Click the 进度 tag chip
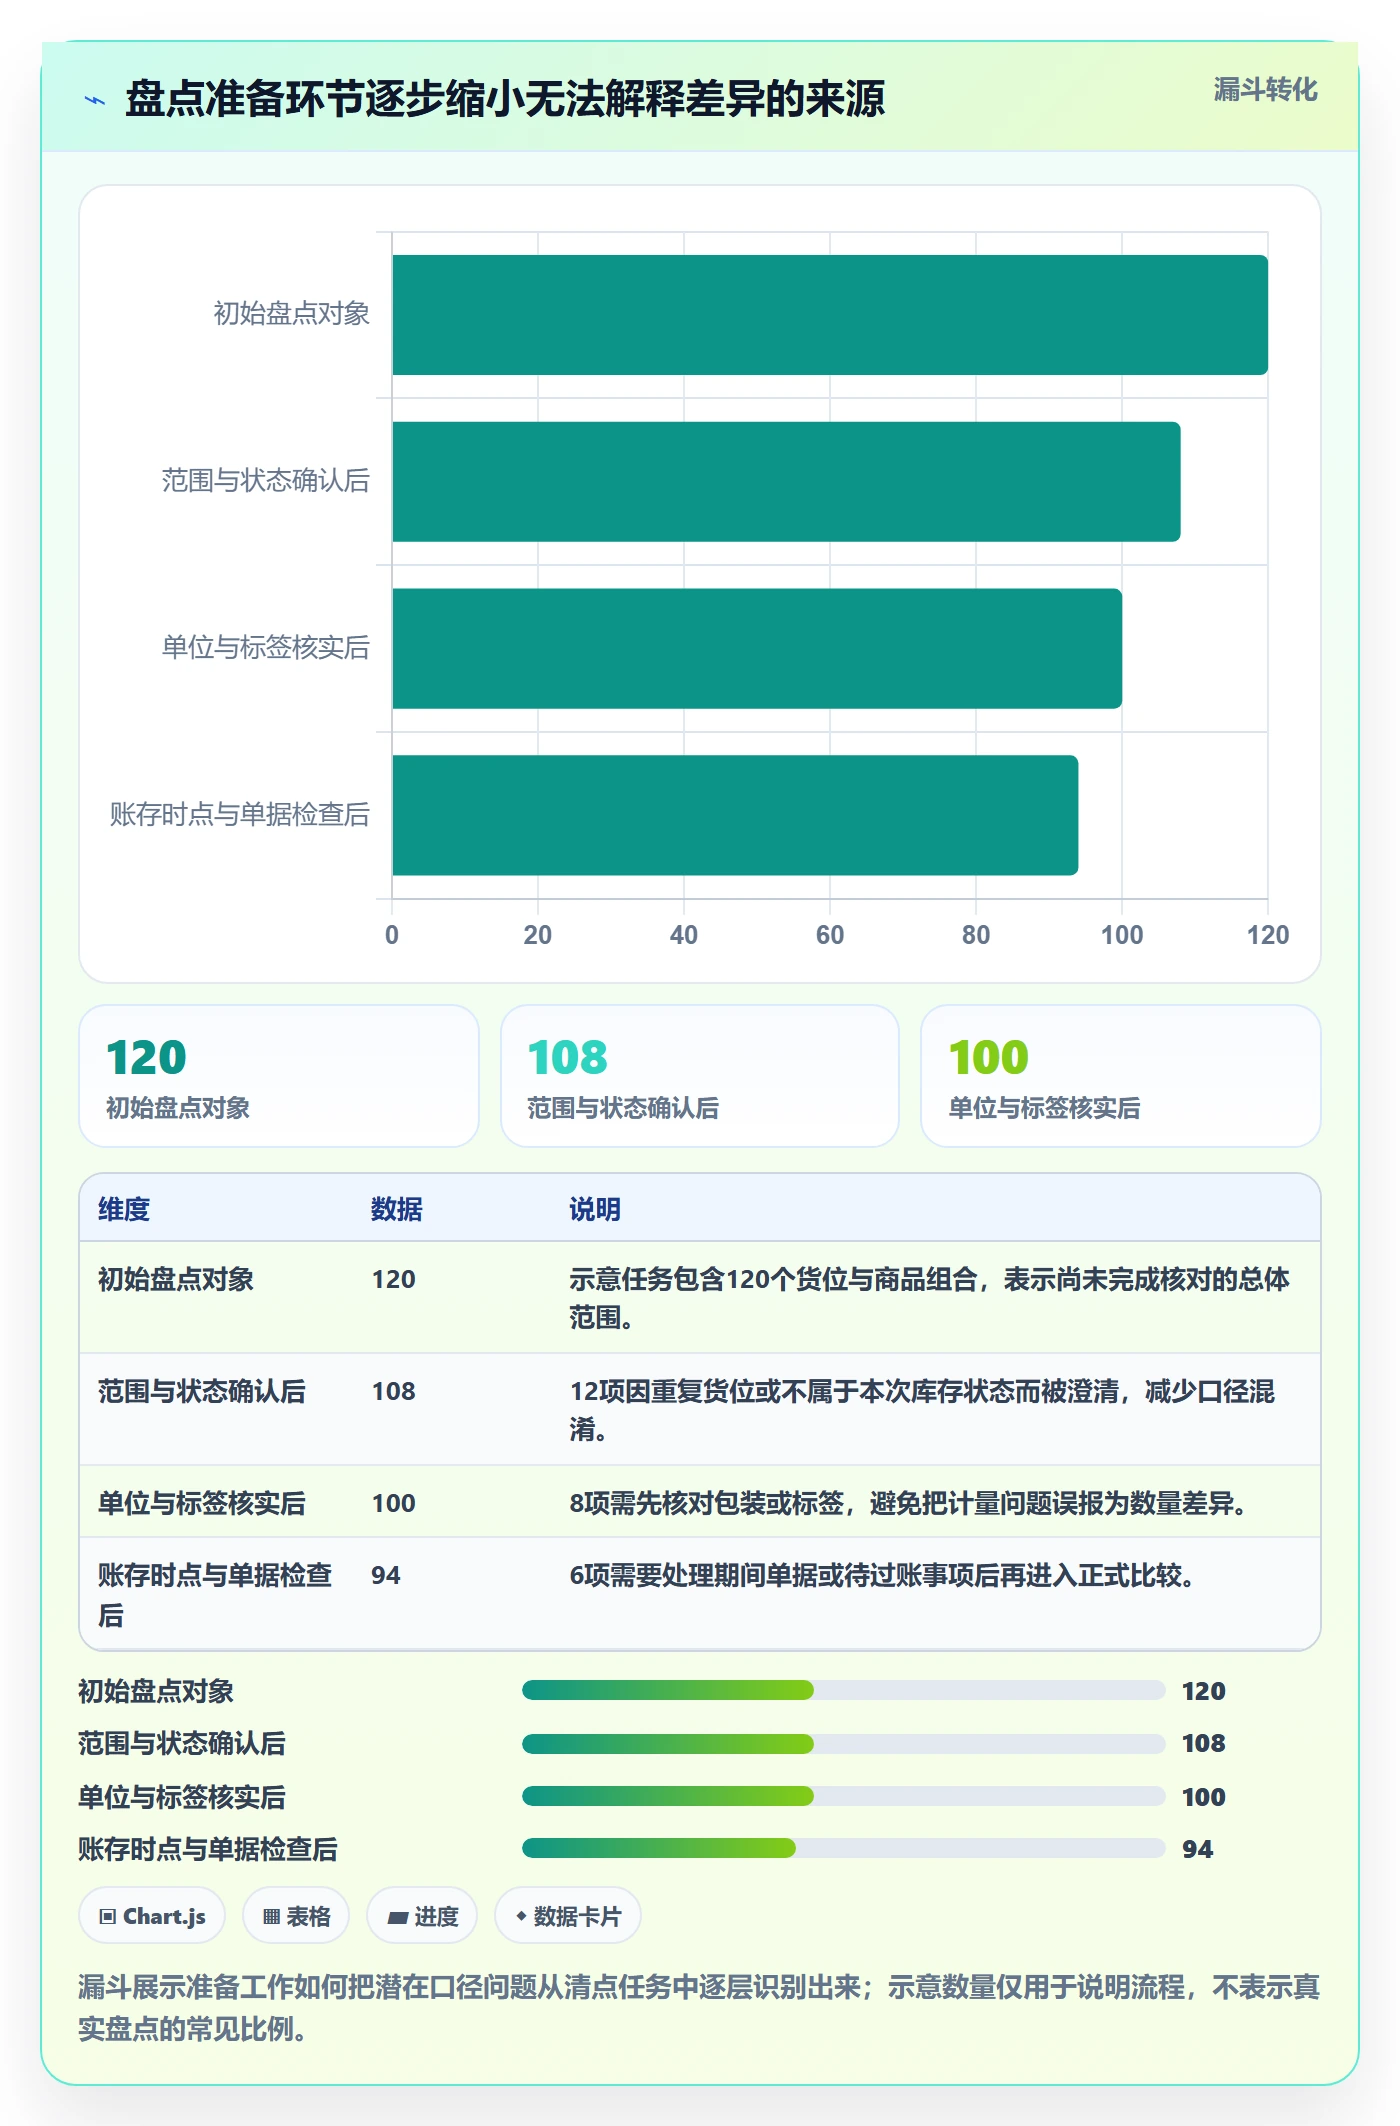The width and height of the screenshot is (1400, 2126). pyautogui.click(x=422, y=1916)
